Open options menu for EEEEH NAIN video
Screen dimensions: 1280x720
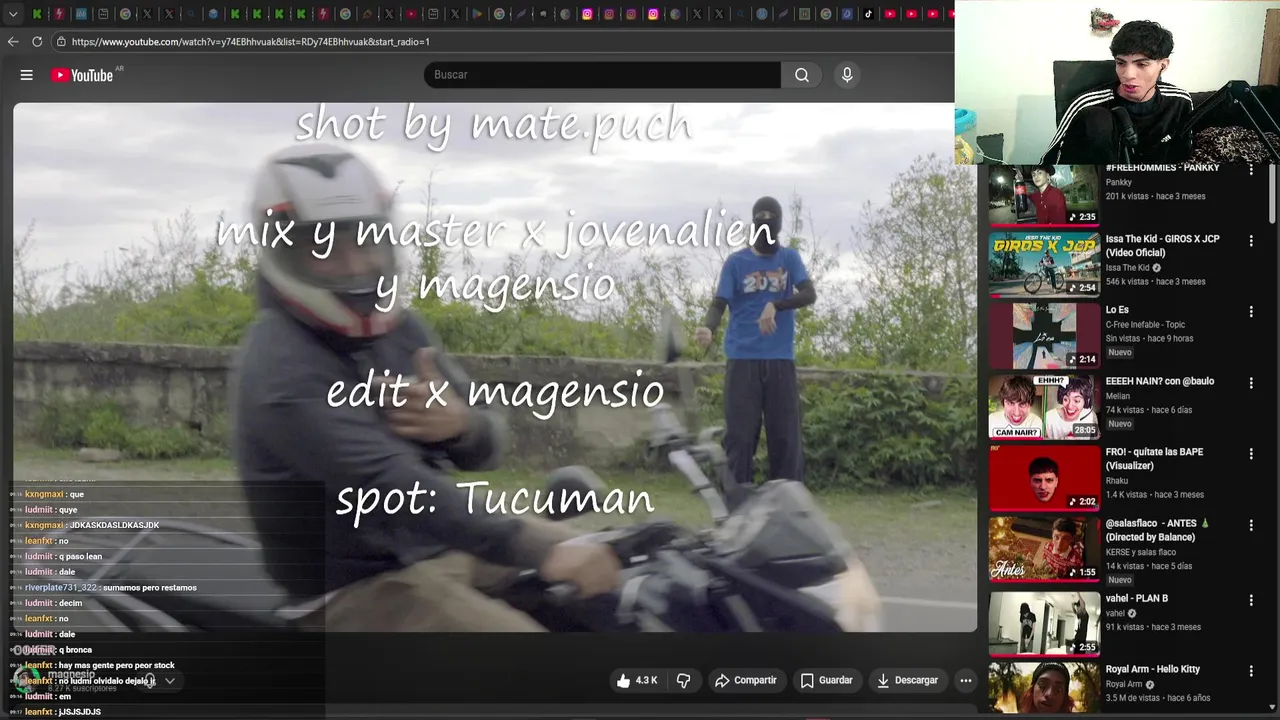click(x=1251, y=383)
